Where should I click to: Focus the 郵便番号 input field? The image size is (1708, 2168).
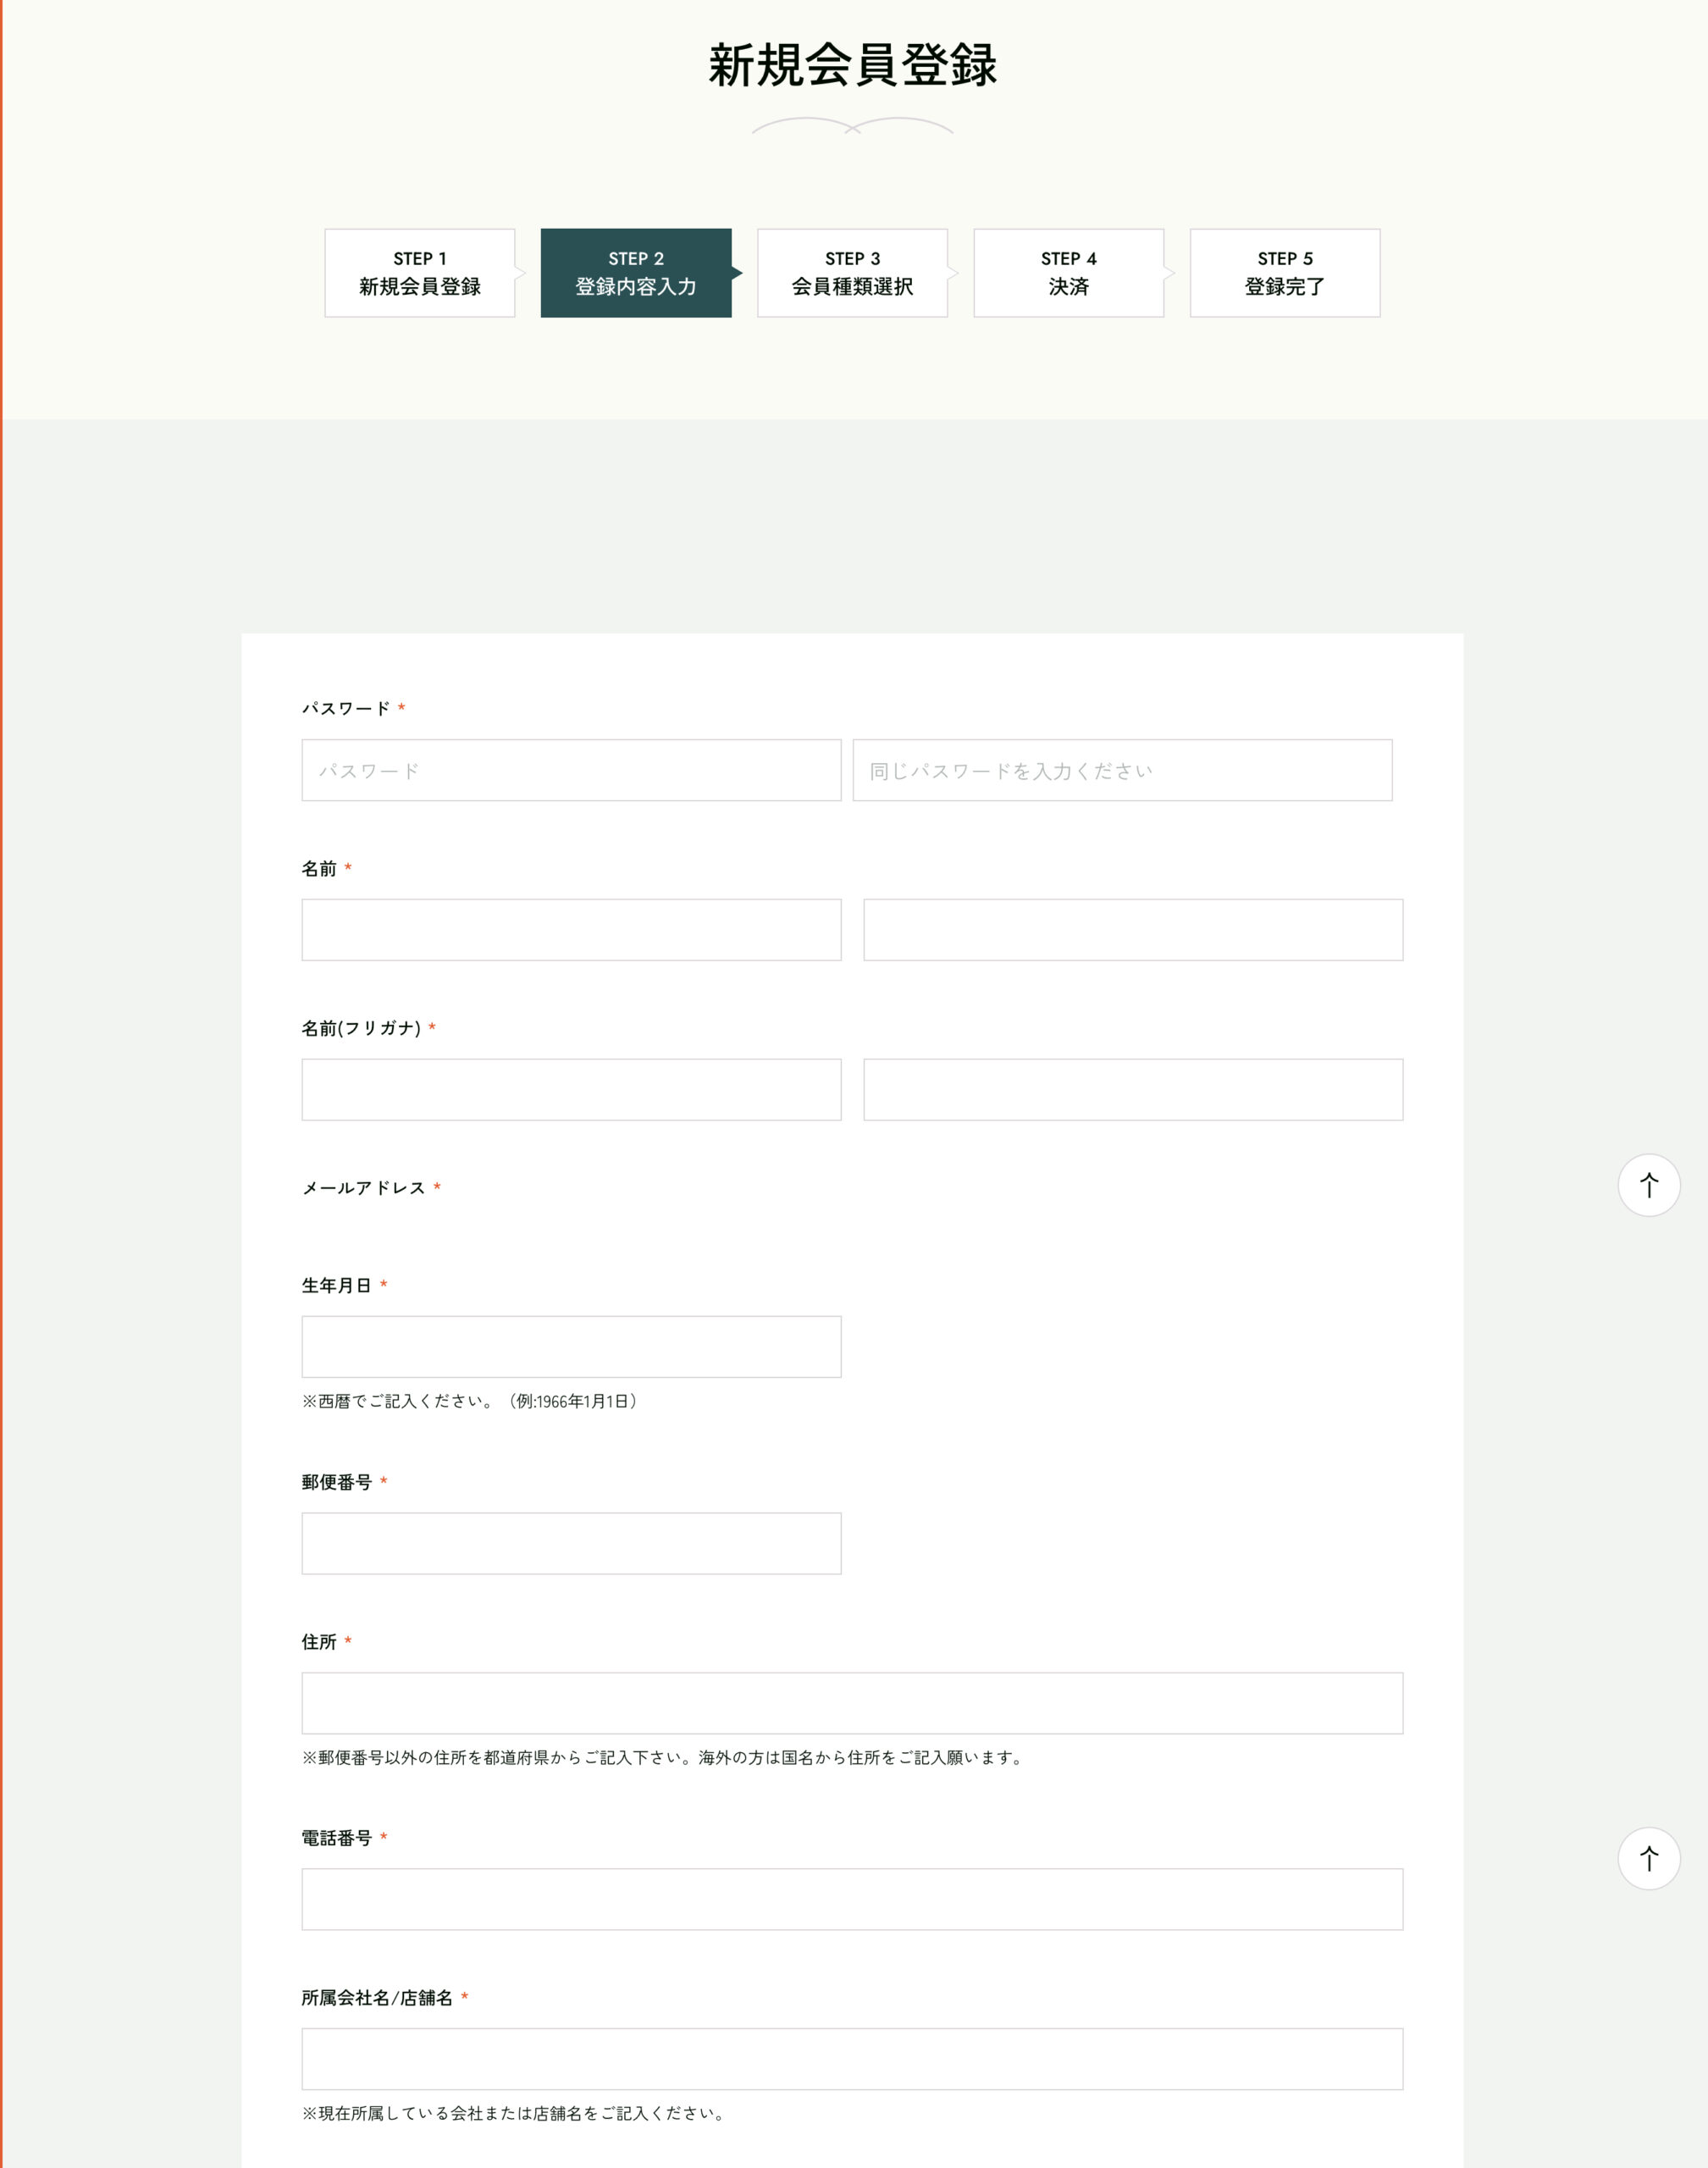coord(571,1543)
